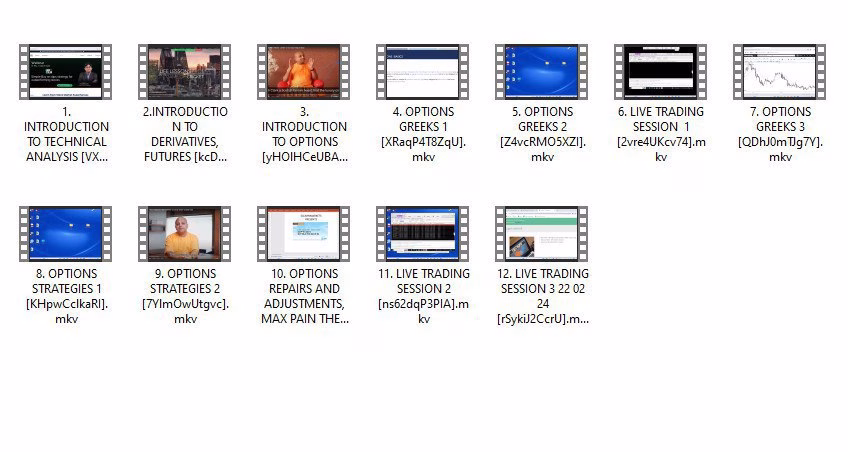Viewport: 848px width, 452px height.
Task: Select the Introduction to Technical Analysis video thumbnail
Action: coord(65,71)
